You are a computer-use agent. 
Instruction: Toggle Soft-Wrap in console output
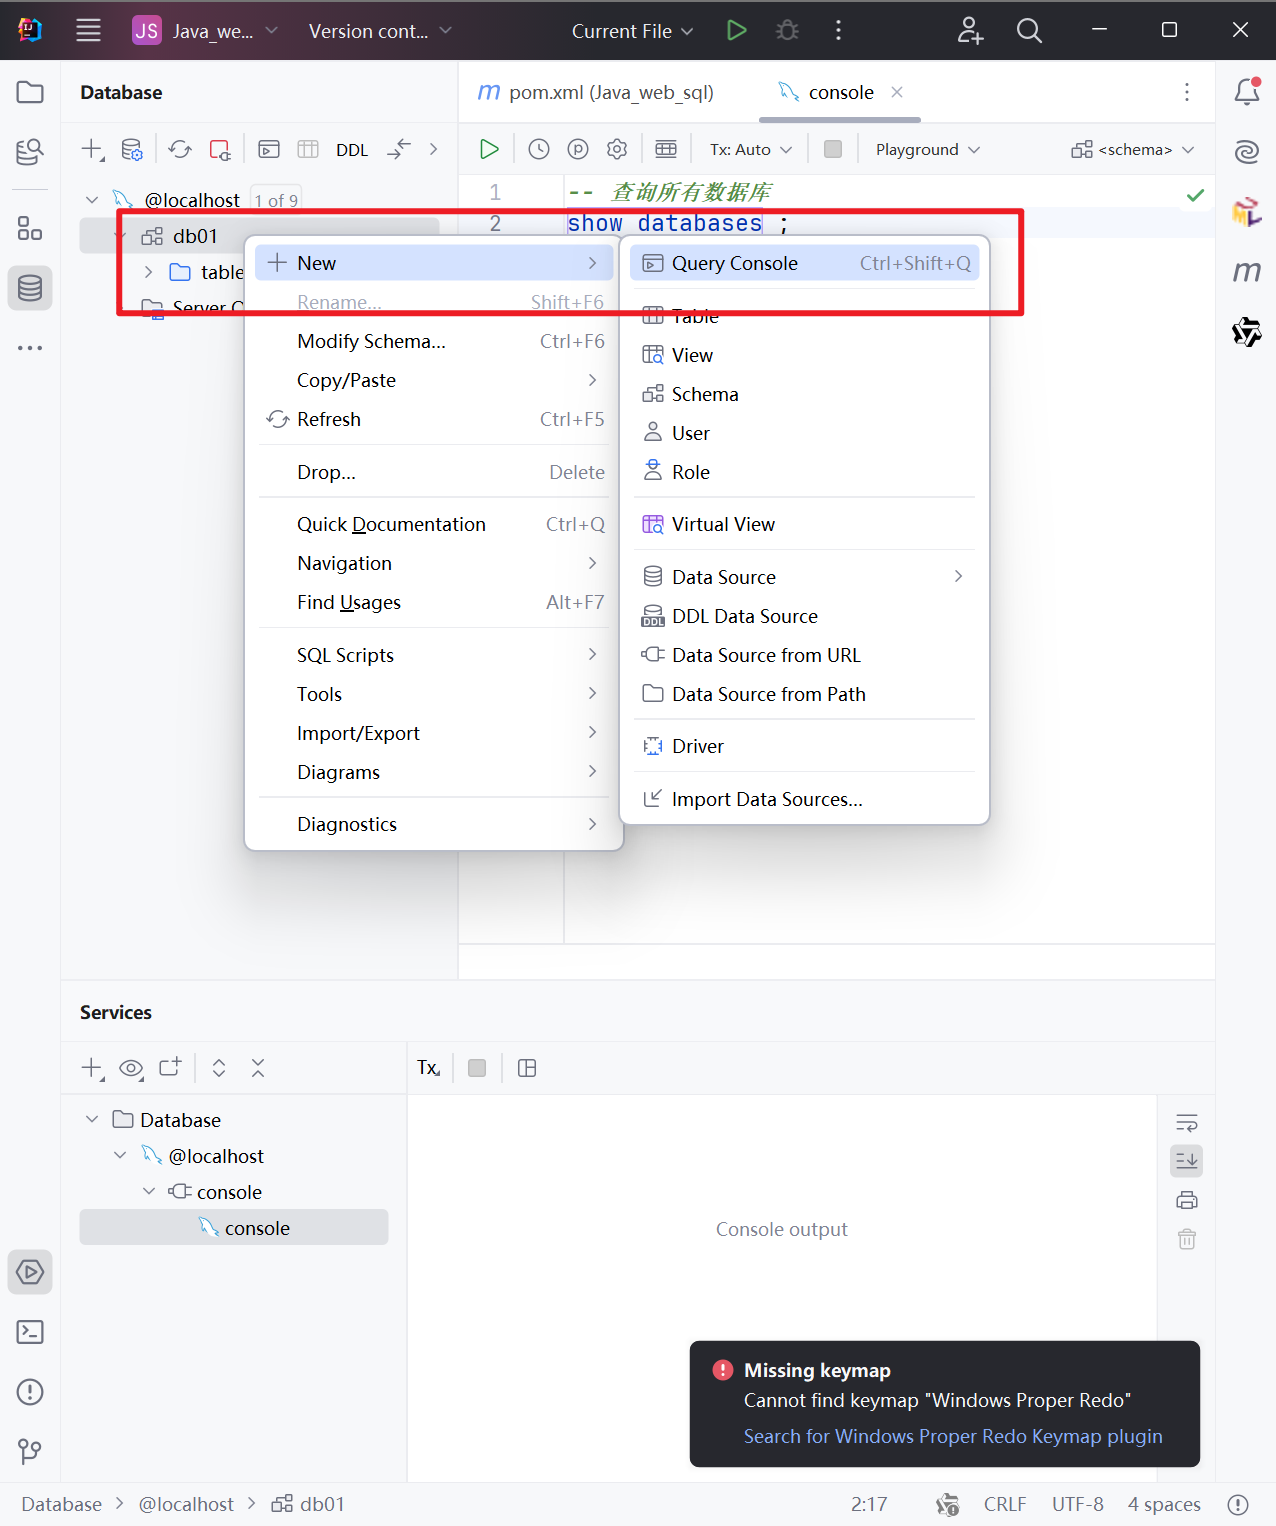click(1187, 1122)
